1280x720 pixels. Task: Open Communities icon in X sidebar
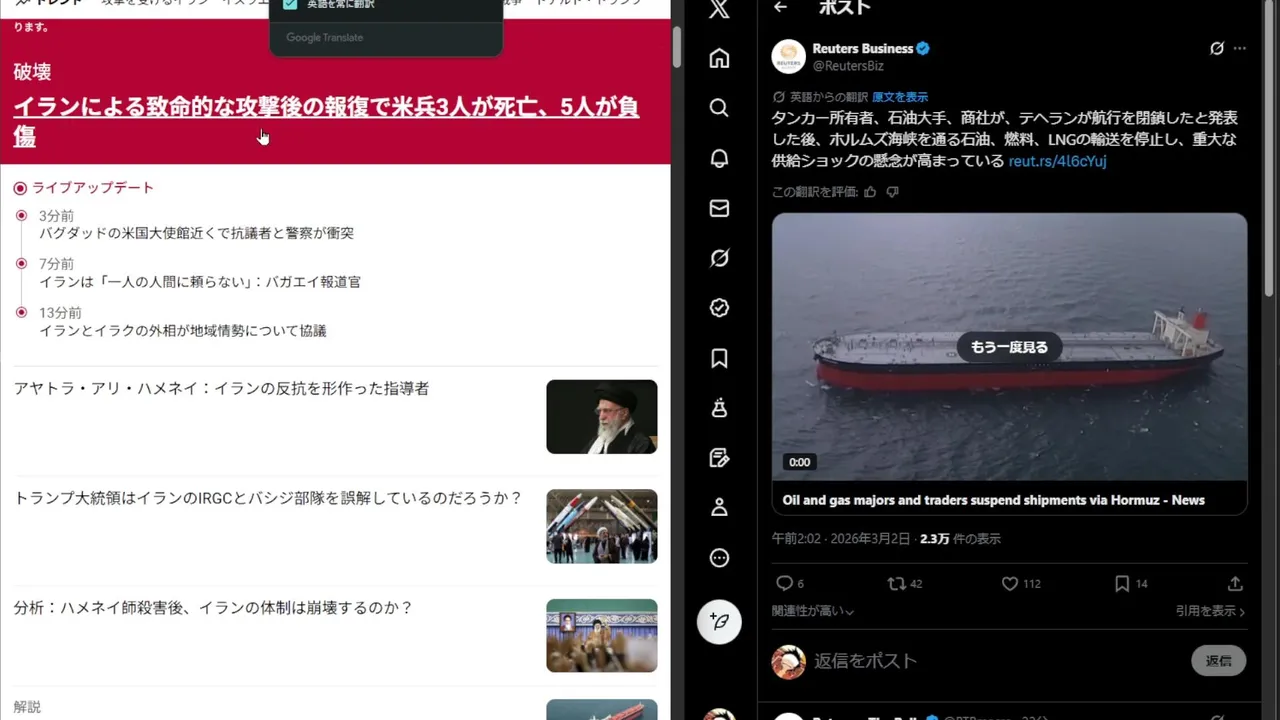(x=719, y=408)
